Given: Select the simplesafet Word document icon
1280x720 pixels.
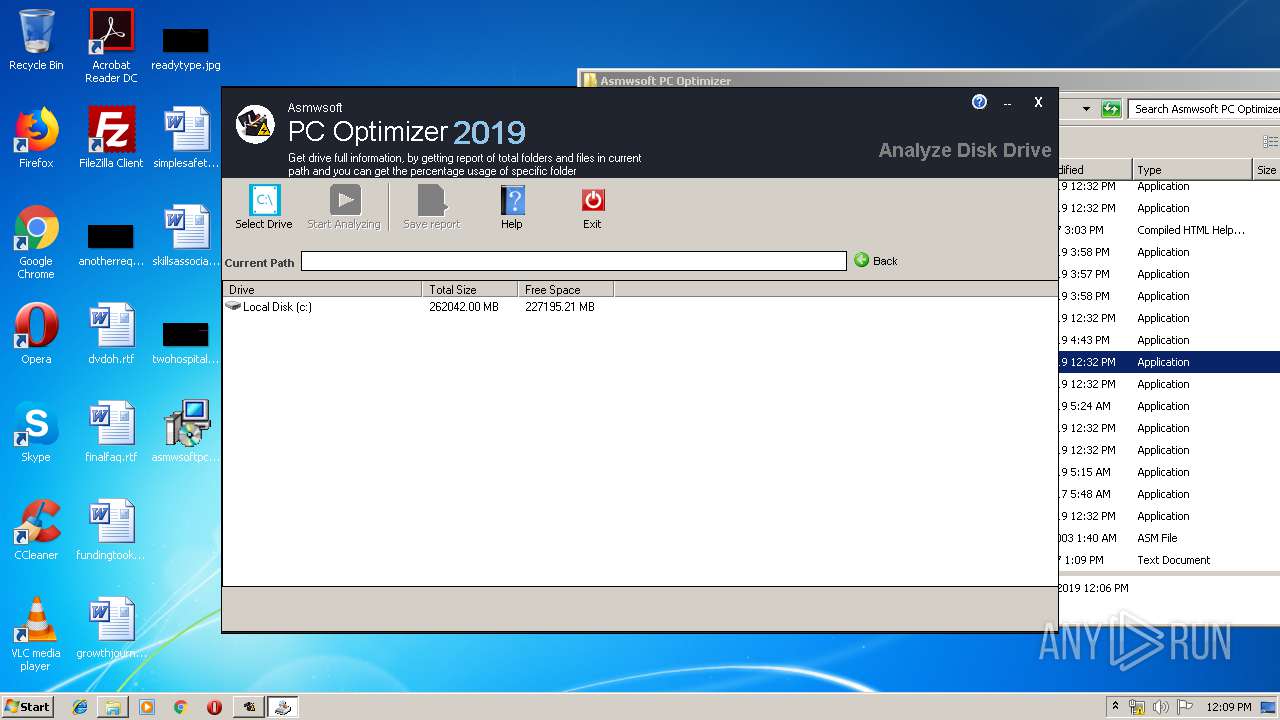Looking at the screenshot, I should pos(186,138).
